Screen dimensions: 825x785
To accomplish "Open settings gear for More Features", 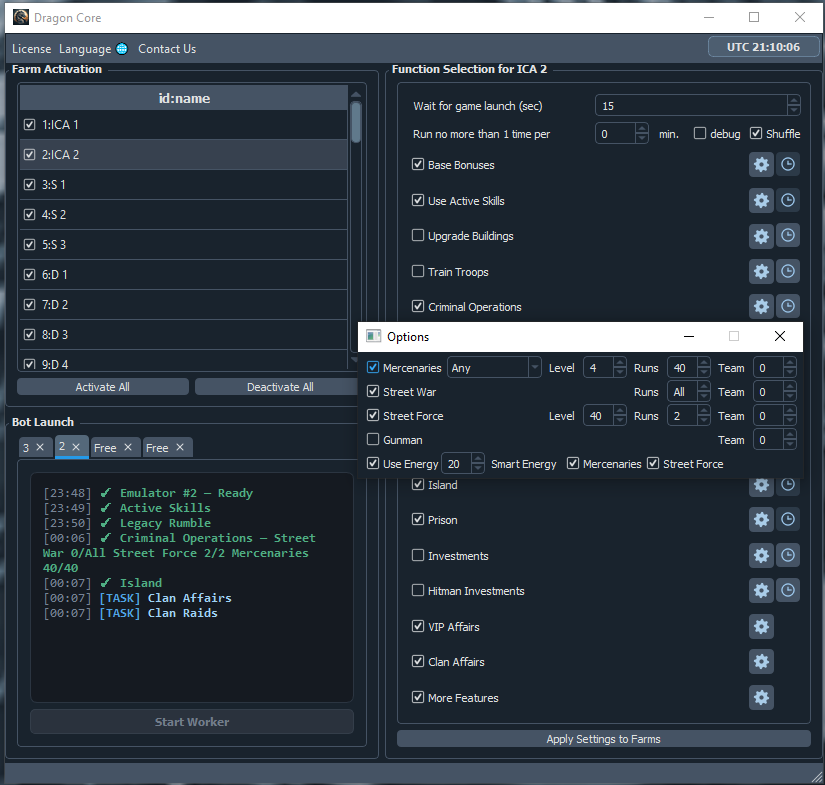I will pos(761,698).
